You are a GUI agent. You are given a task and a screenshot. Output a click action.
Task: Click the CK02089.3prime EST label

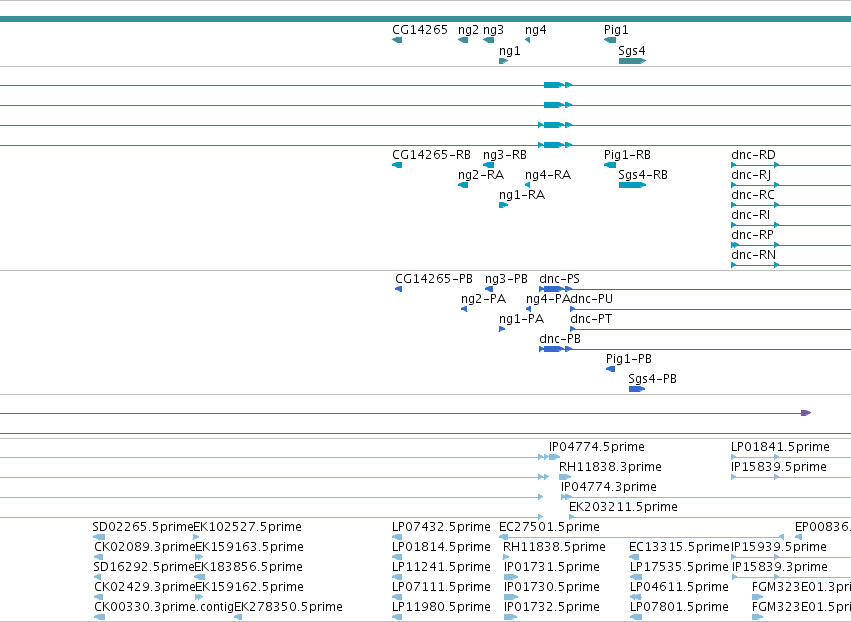(144, 547)
